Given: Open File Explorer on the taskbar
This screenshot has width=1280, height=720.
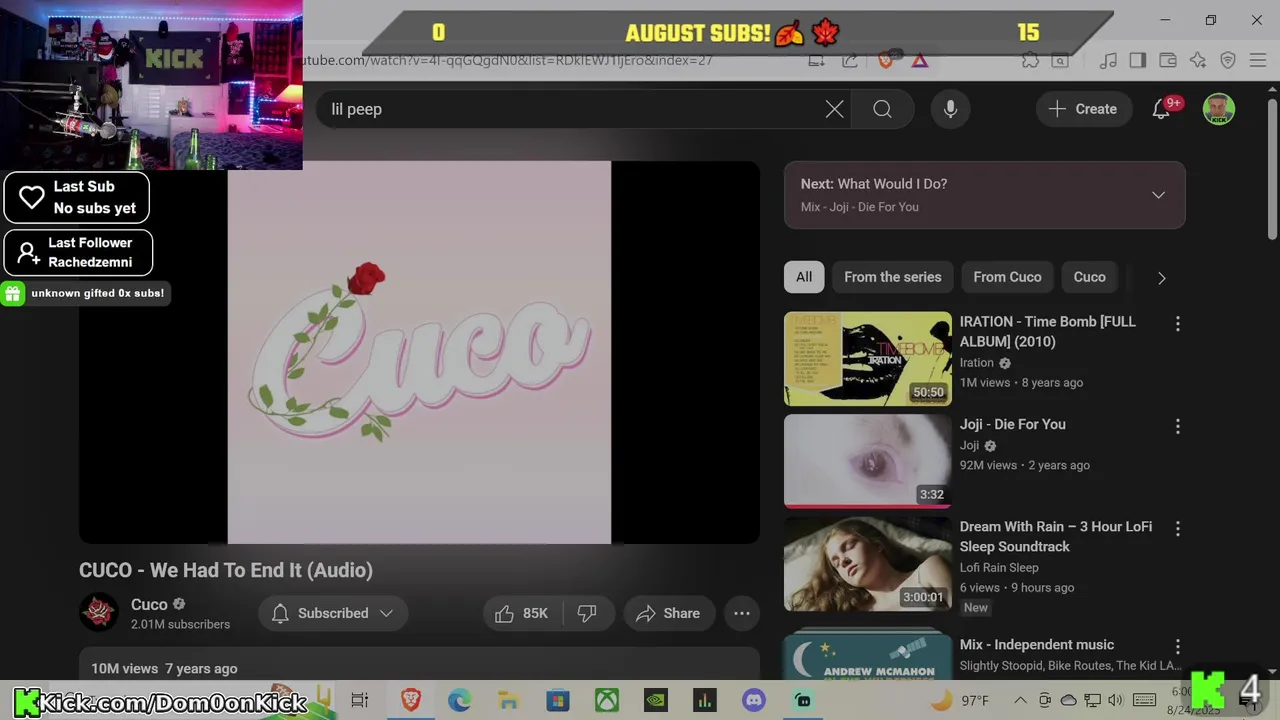Looking at the screenshot, I should coord(508,700).
